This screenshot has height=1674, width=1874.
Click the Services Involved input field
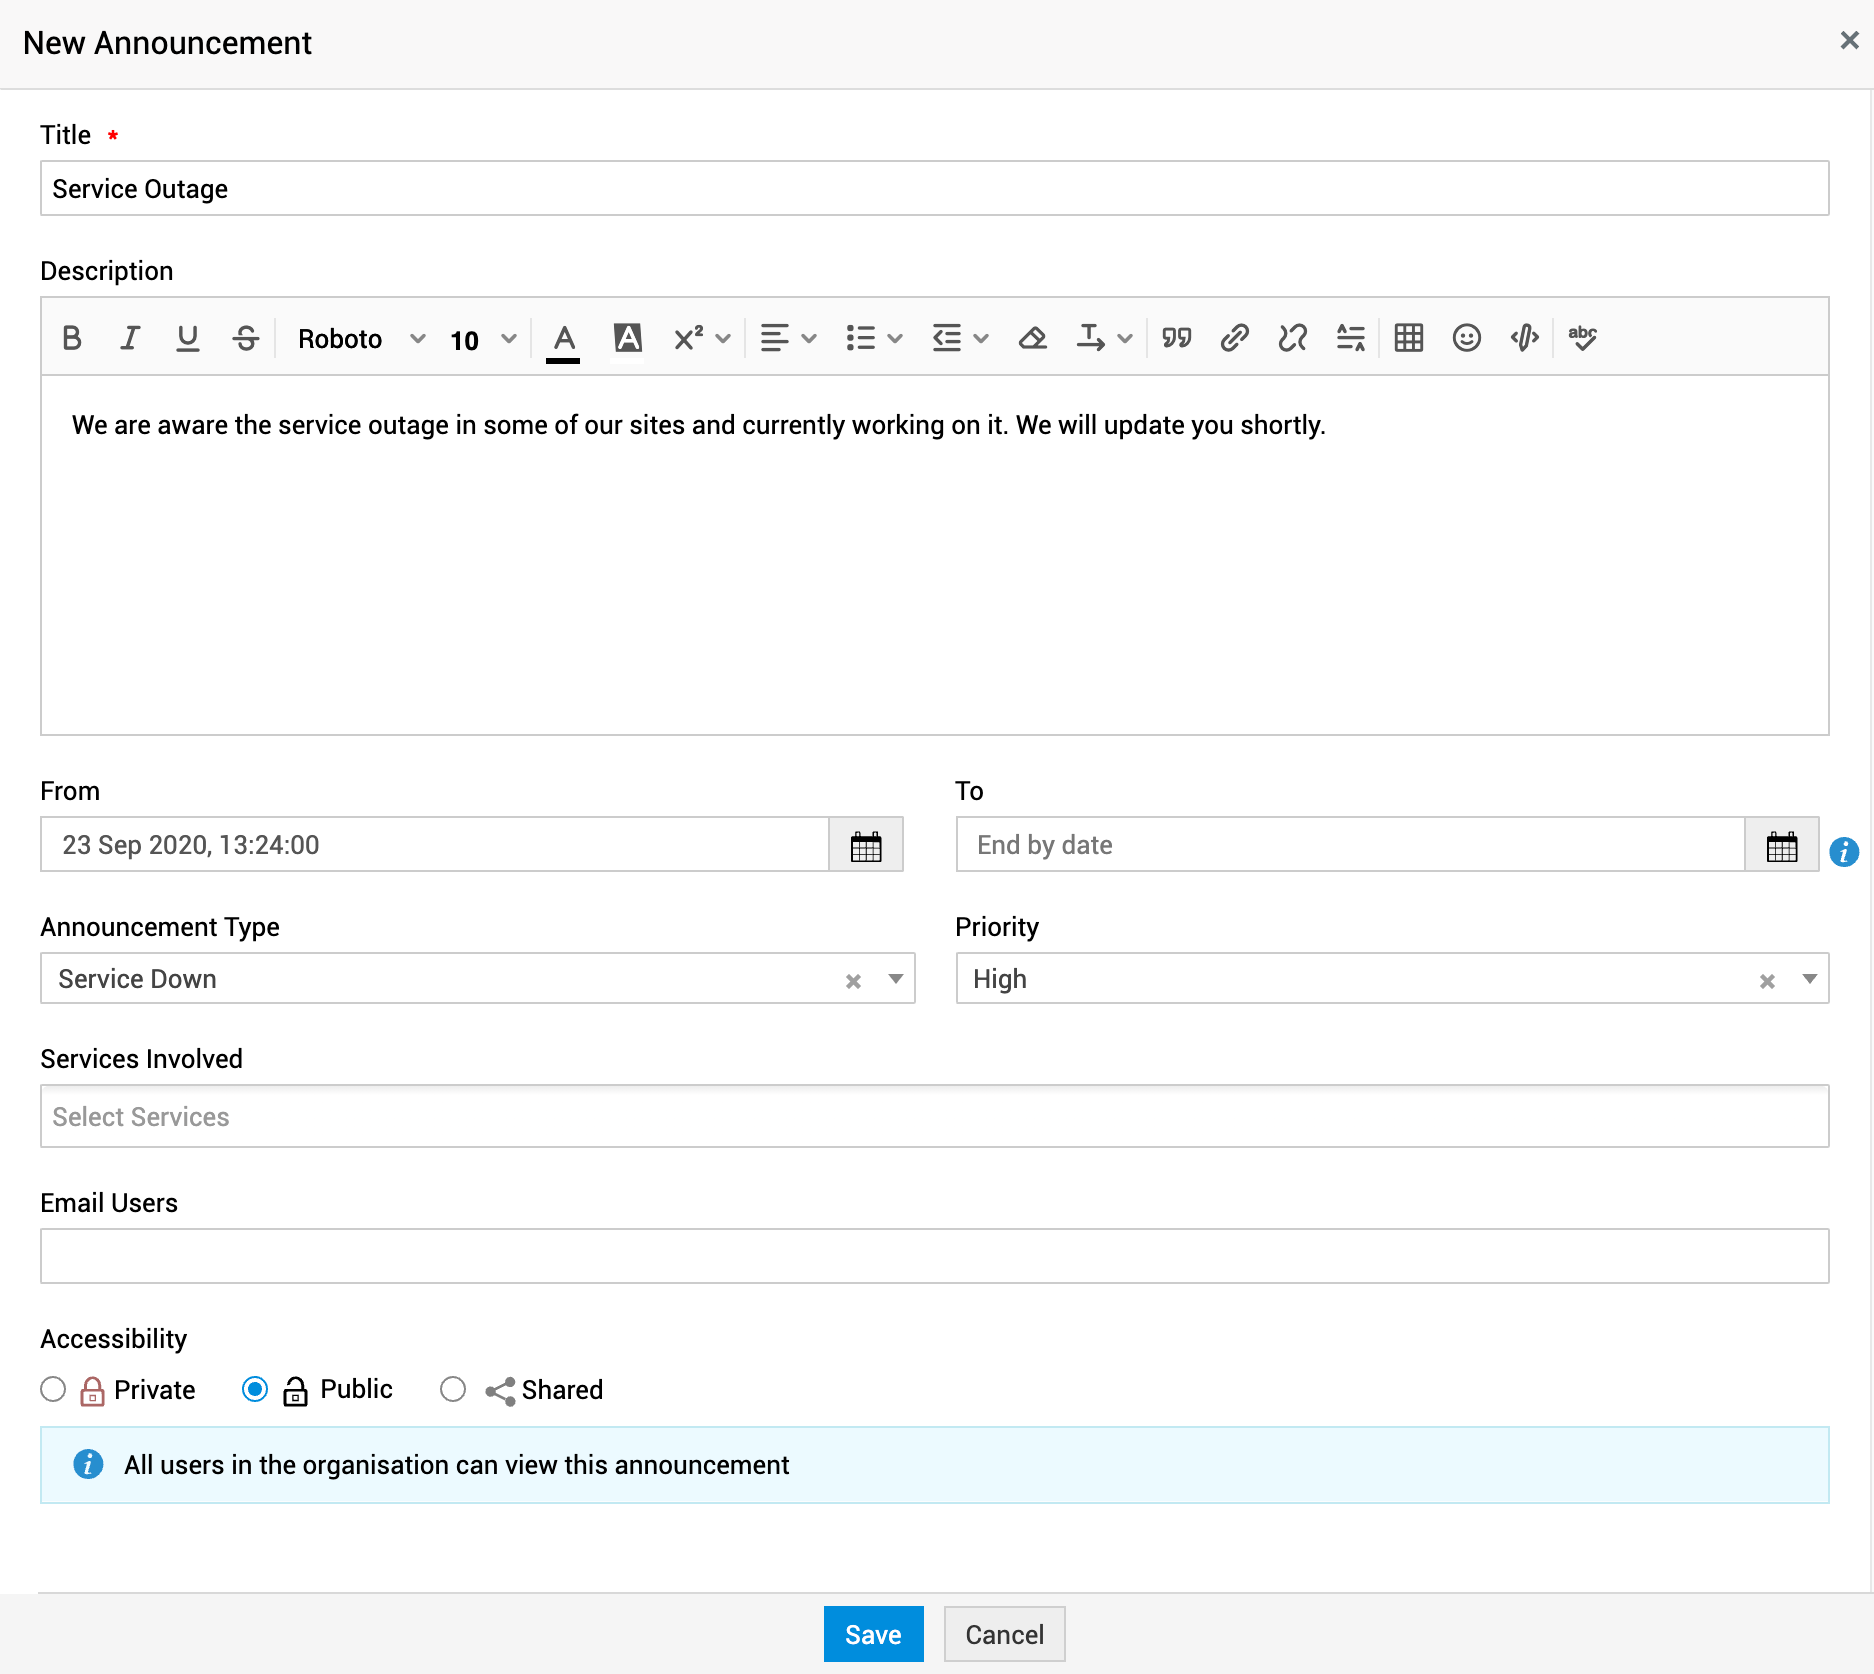point(934,1116)
